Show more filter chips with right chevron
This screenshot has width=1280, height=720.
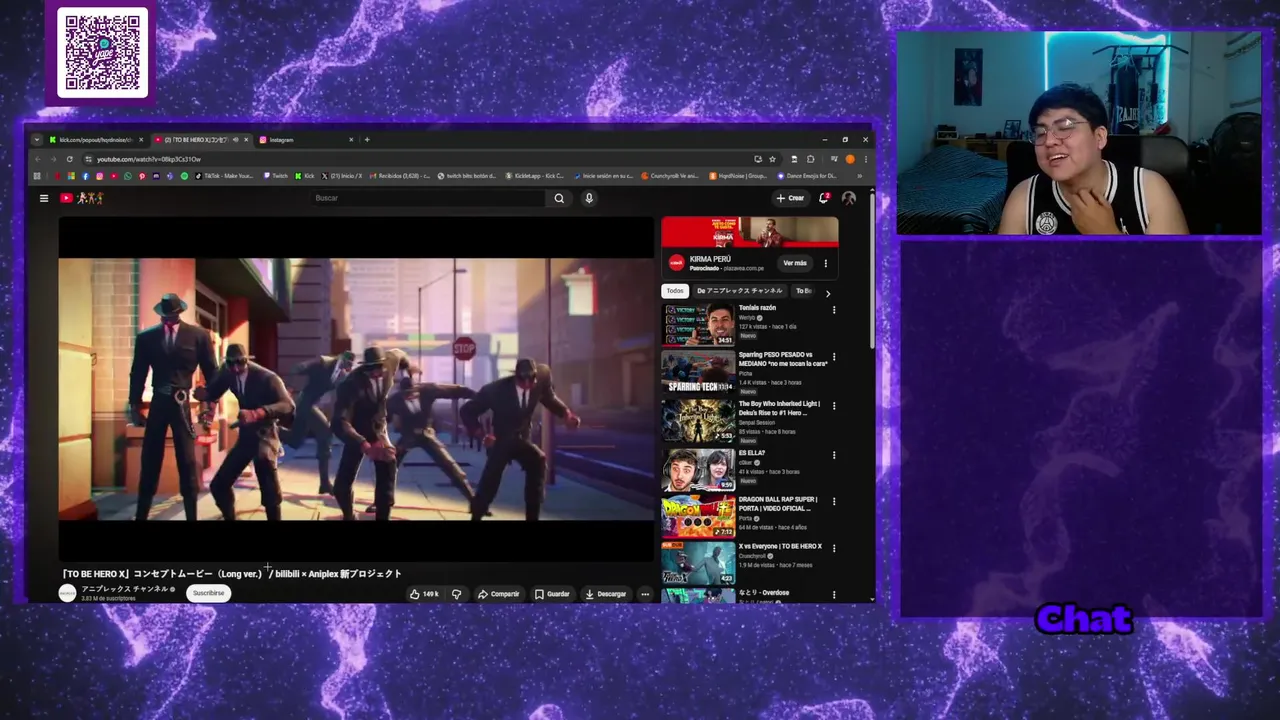[x=827, y=293]
